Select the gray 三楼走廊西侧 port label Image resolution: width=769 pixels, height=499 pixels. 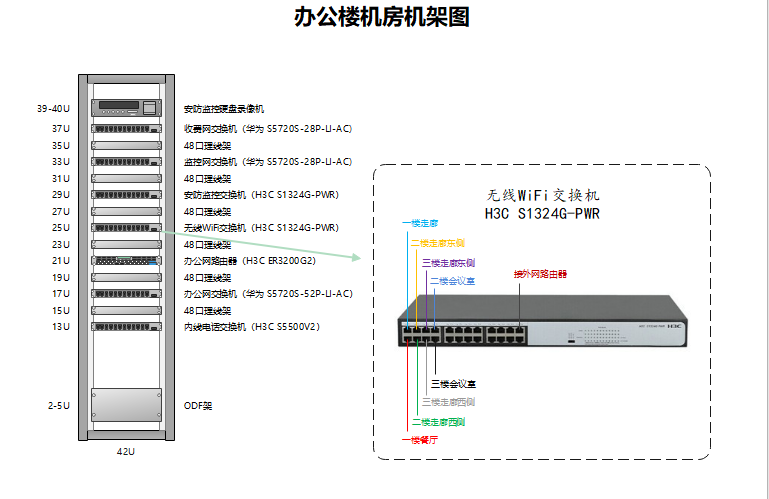[x=448, y=402]
